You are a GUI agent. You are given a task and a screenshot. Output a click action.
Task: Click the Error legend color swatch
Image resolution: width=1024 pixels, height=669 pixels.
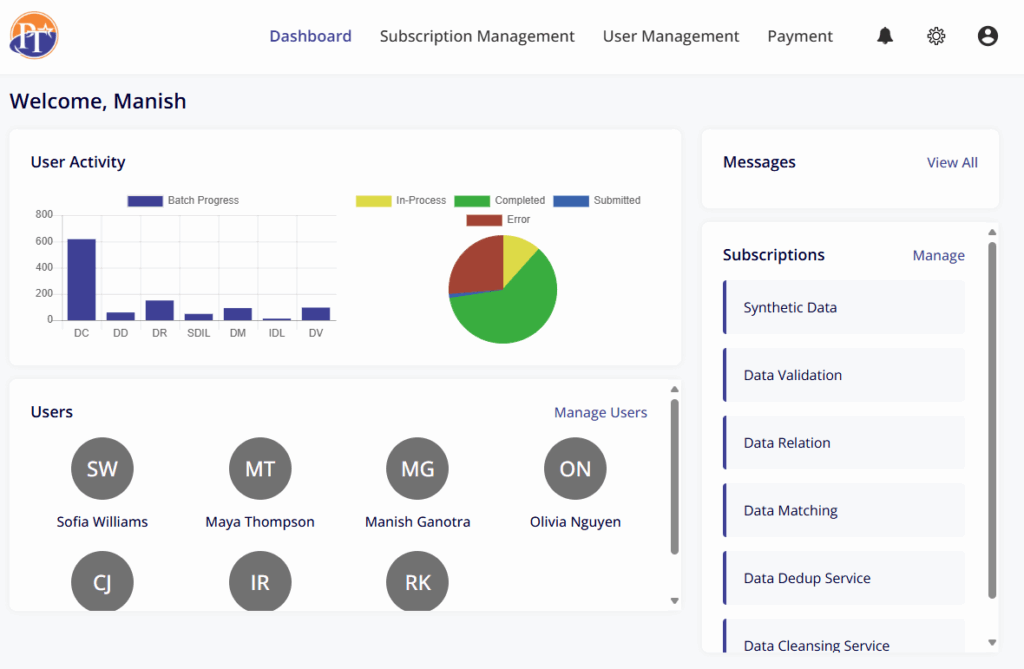tap(484, 219)
